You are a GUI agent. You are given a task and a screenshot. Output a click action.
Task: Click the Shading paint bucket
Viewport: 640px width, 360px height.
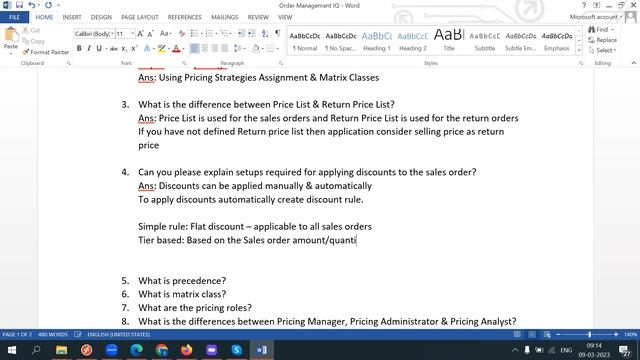click(256, 49)
